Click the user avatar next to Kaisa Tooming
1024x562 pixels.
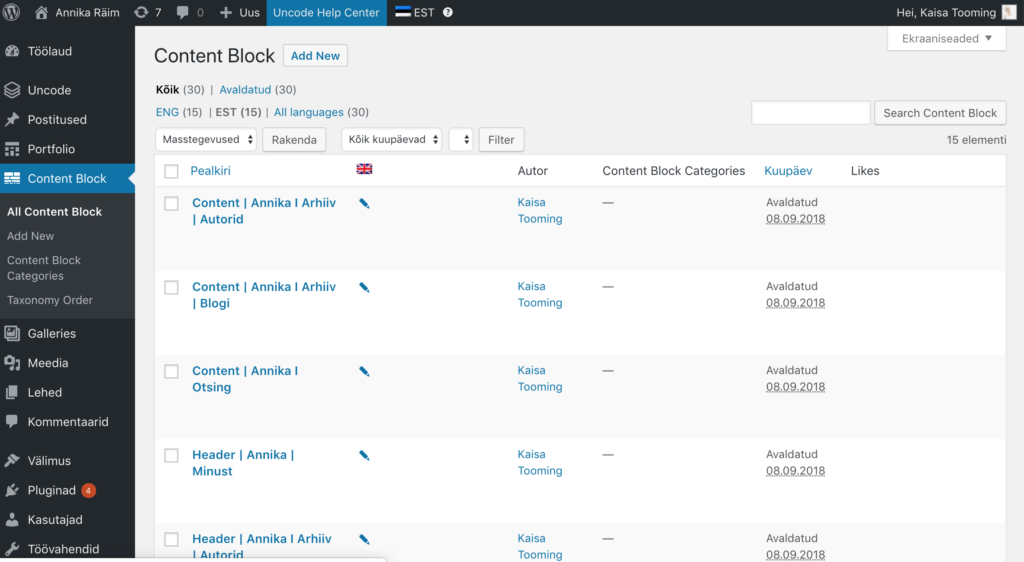click(x=1009, y=12)
